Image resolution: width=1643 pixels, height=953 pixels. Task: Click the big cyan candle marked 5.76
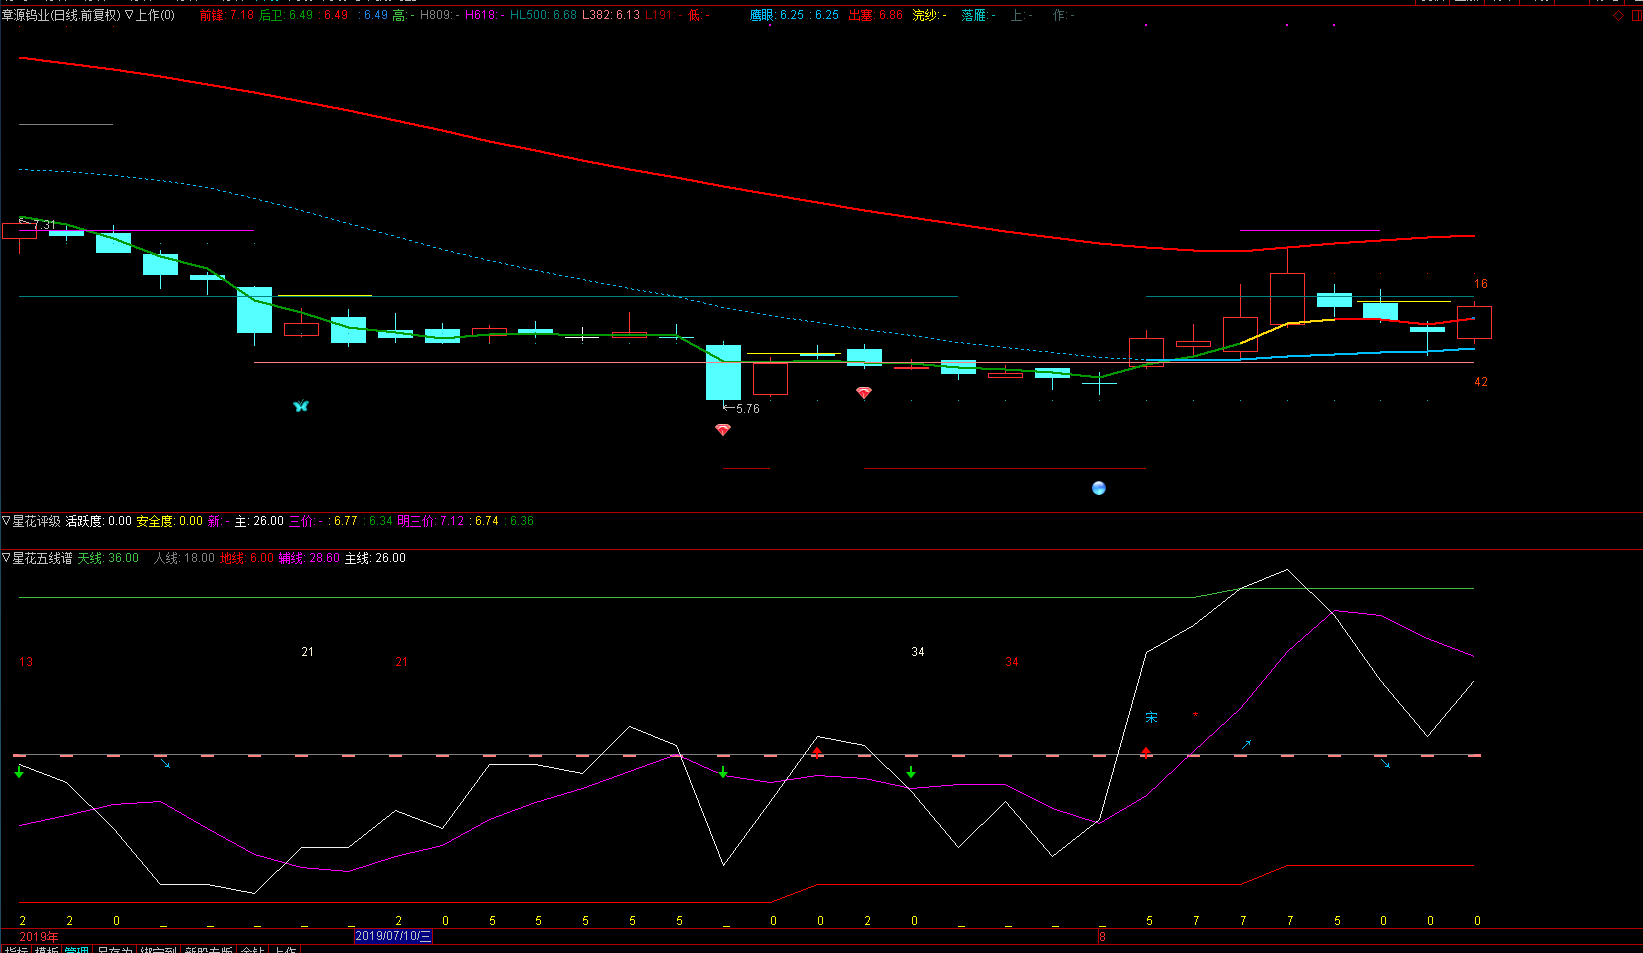click(723, 372)
